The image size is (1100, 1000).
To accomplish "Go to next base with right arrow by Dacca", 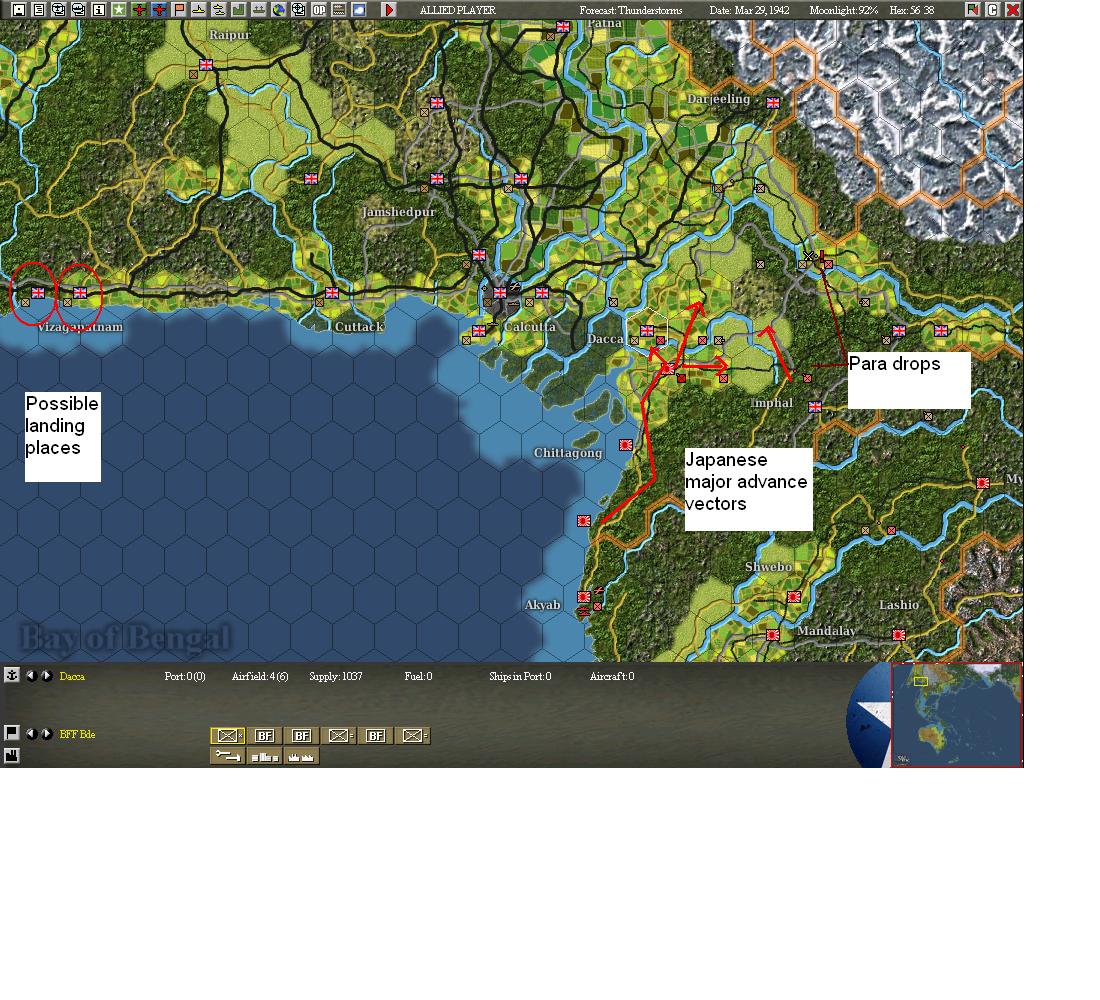I will click(x=46, y=676).
